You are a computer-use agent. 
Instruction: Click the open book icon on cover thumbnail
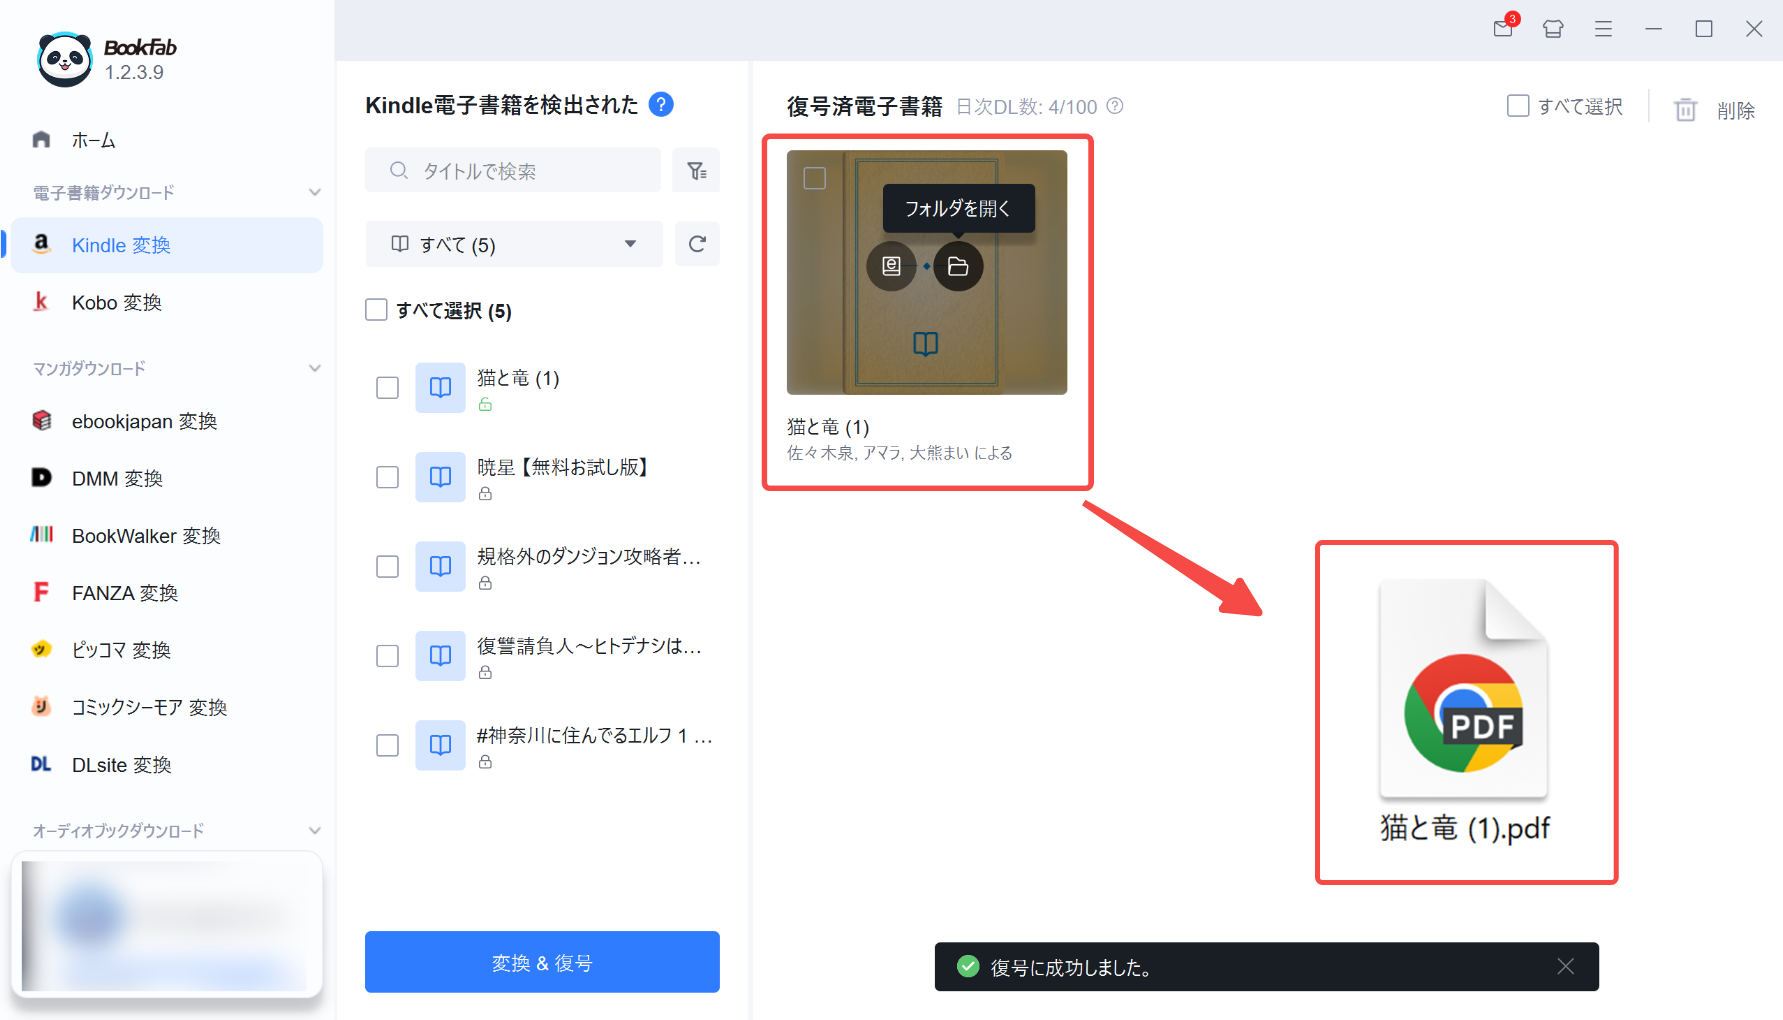click(x=926, y=343)
